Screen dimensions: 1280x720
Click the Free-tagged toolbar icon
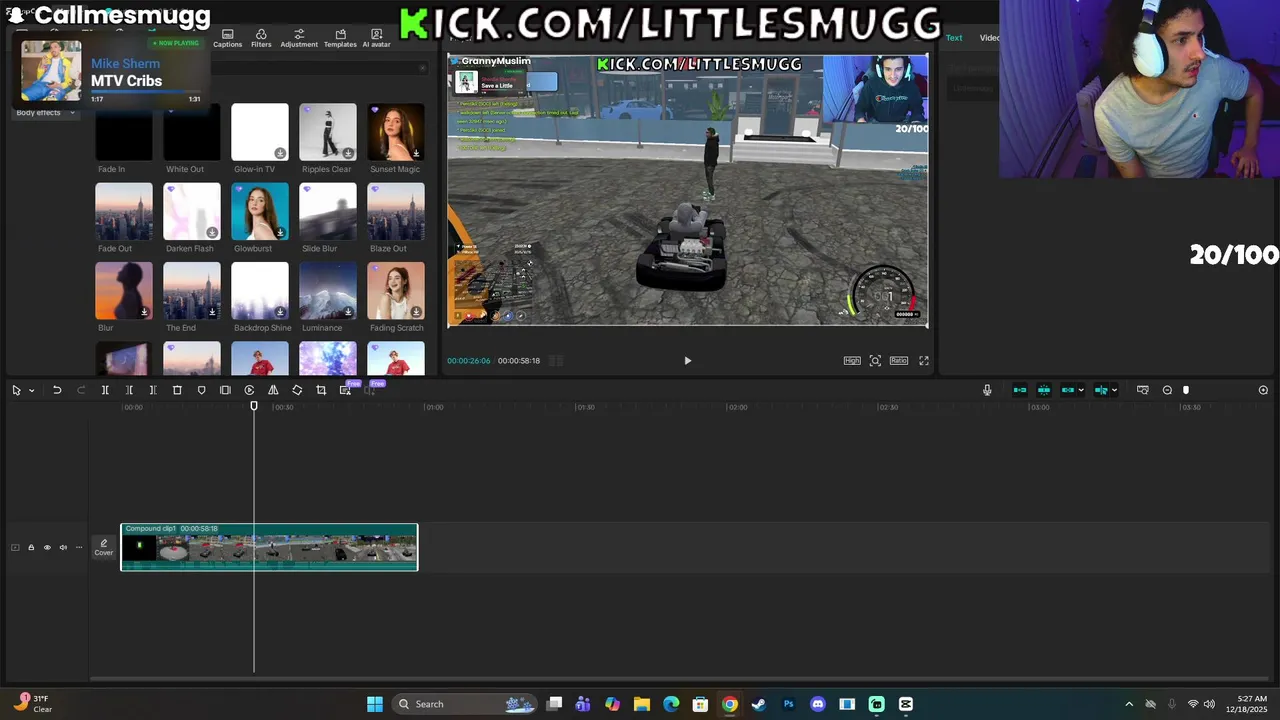[345, 390]
